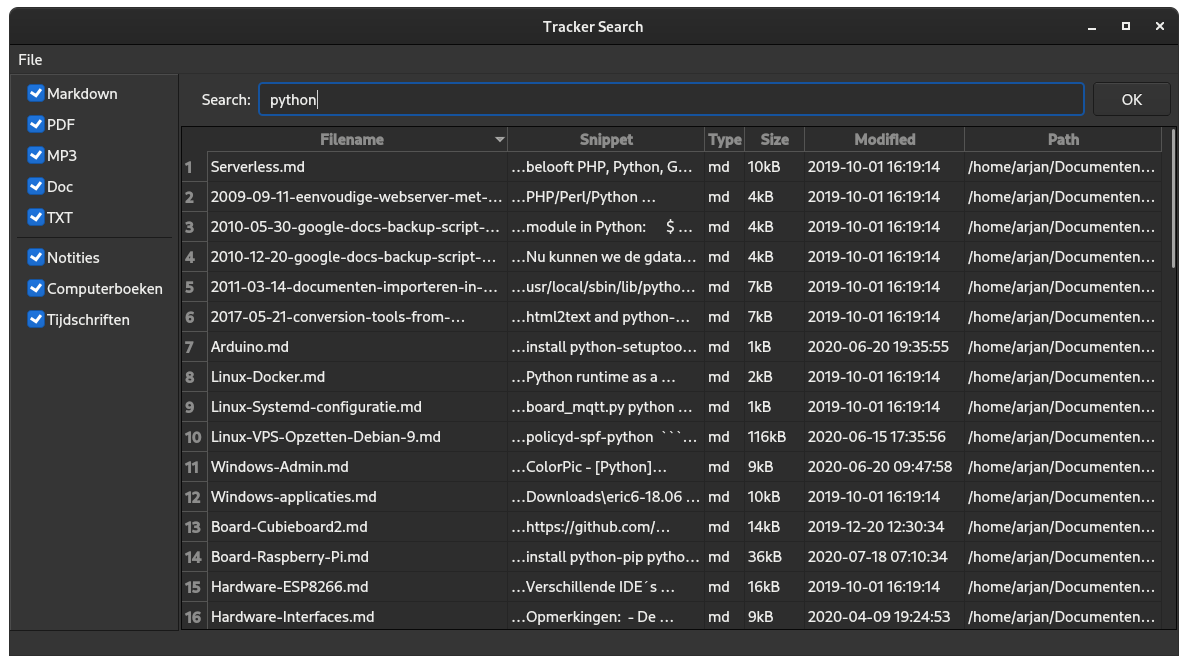Click the sort arrow in Filename header
This screenshot has width=1188, height=665.
click(x=500, y=140)
